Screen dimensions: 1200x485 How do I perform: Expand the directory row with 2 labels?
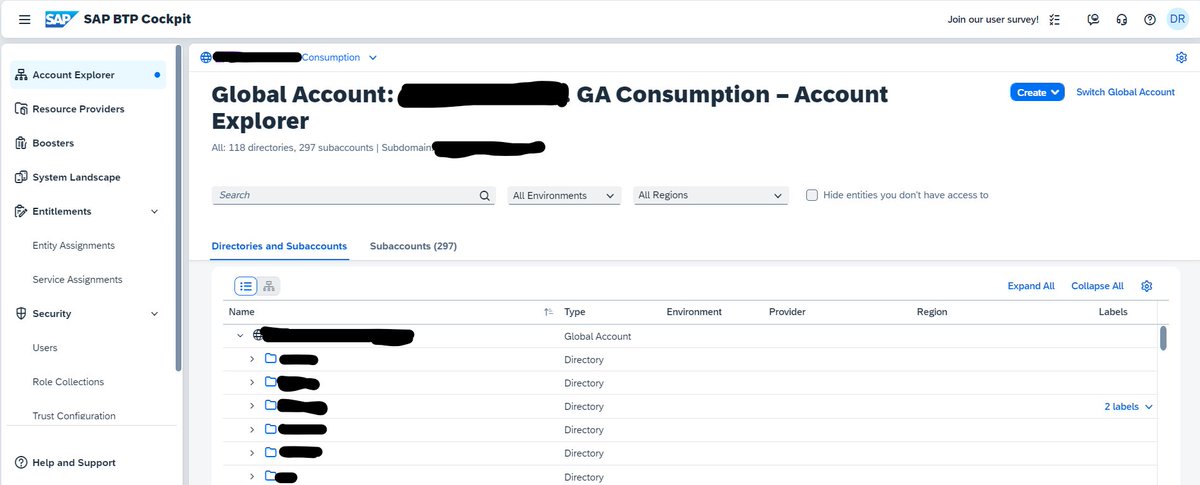click(252, 406)
